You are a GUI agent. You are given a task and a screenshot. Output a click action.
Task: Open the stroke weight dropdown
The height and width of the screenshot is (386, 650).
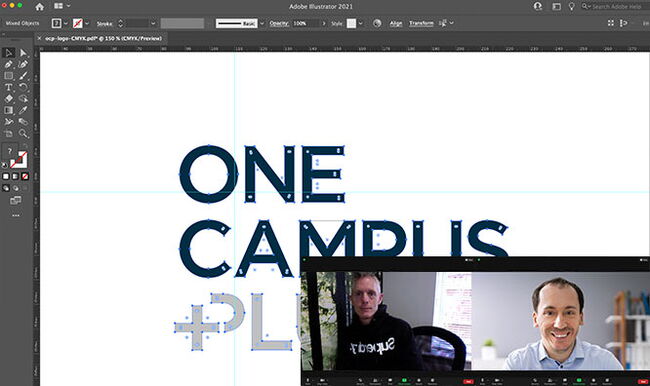pos(153,23)
